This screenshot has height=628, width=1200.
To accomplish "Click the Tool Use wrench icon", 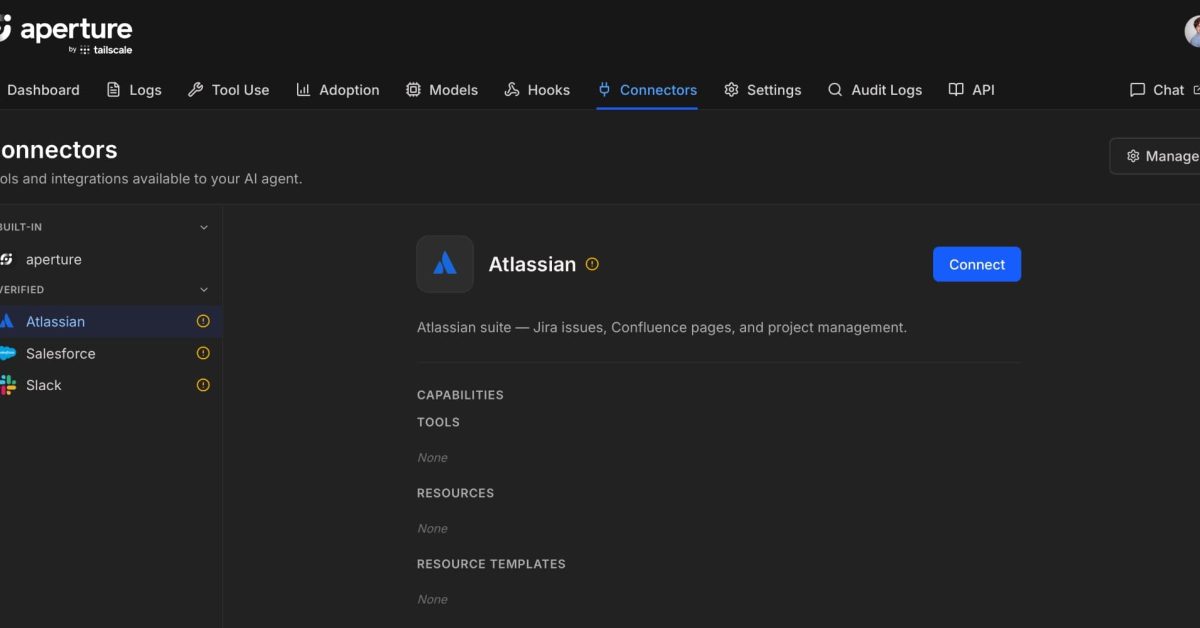I will point(195,90).
